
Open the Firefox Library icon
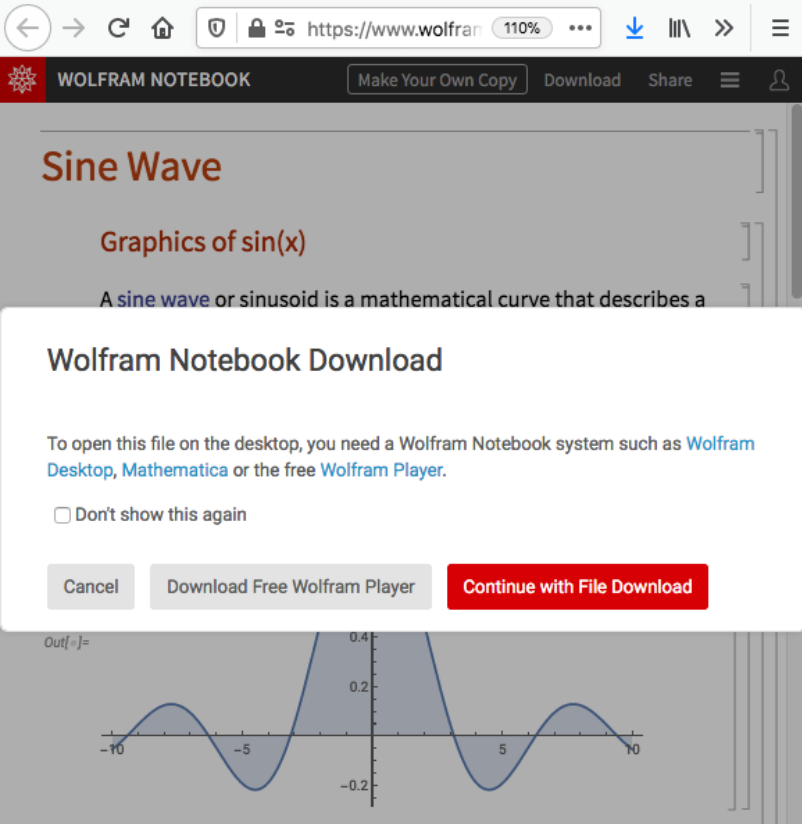click(679, 27)
